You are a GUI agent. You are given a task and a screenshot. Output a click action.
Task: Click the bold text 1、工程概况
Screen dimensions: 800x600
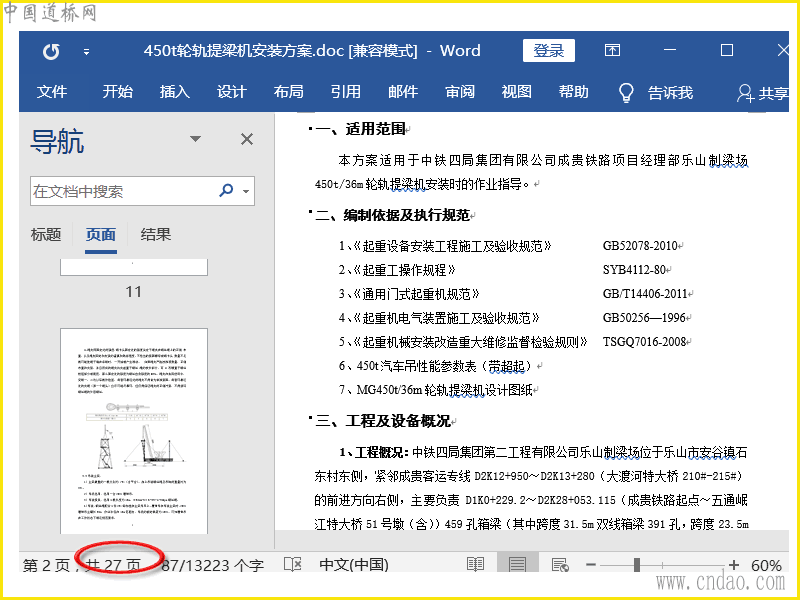[x=373, y=453]
